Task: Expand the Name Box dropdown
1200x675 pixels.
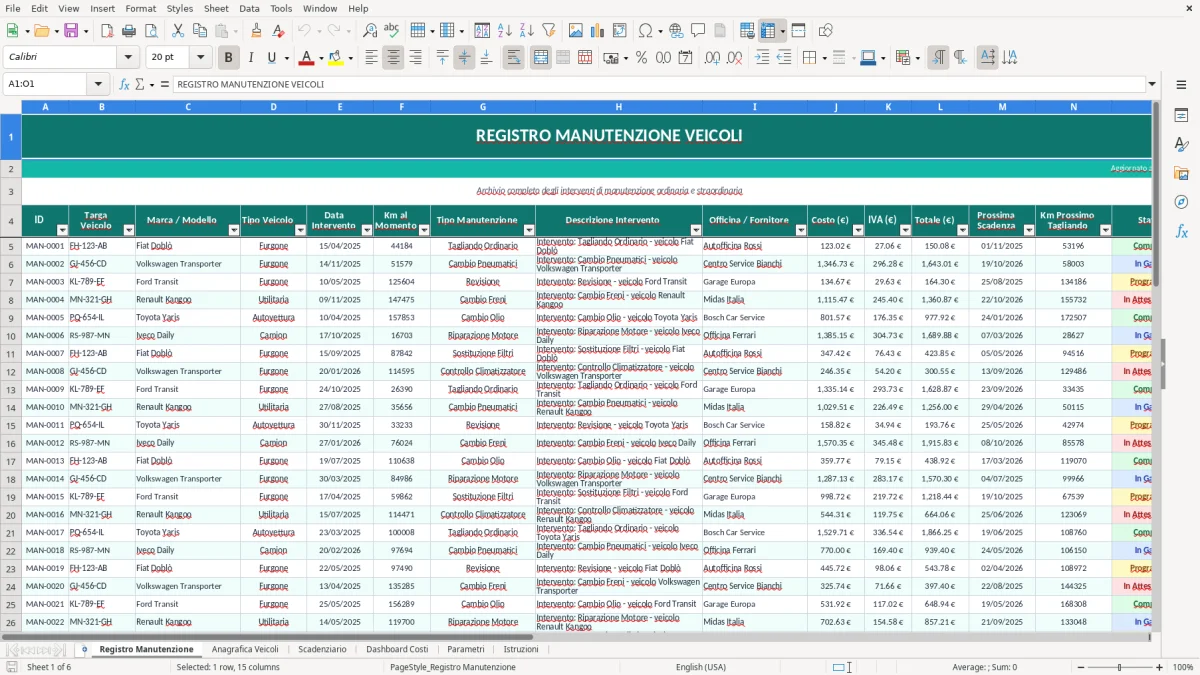Action: tap(98, 84)
